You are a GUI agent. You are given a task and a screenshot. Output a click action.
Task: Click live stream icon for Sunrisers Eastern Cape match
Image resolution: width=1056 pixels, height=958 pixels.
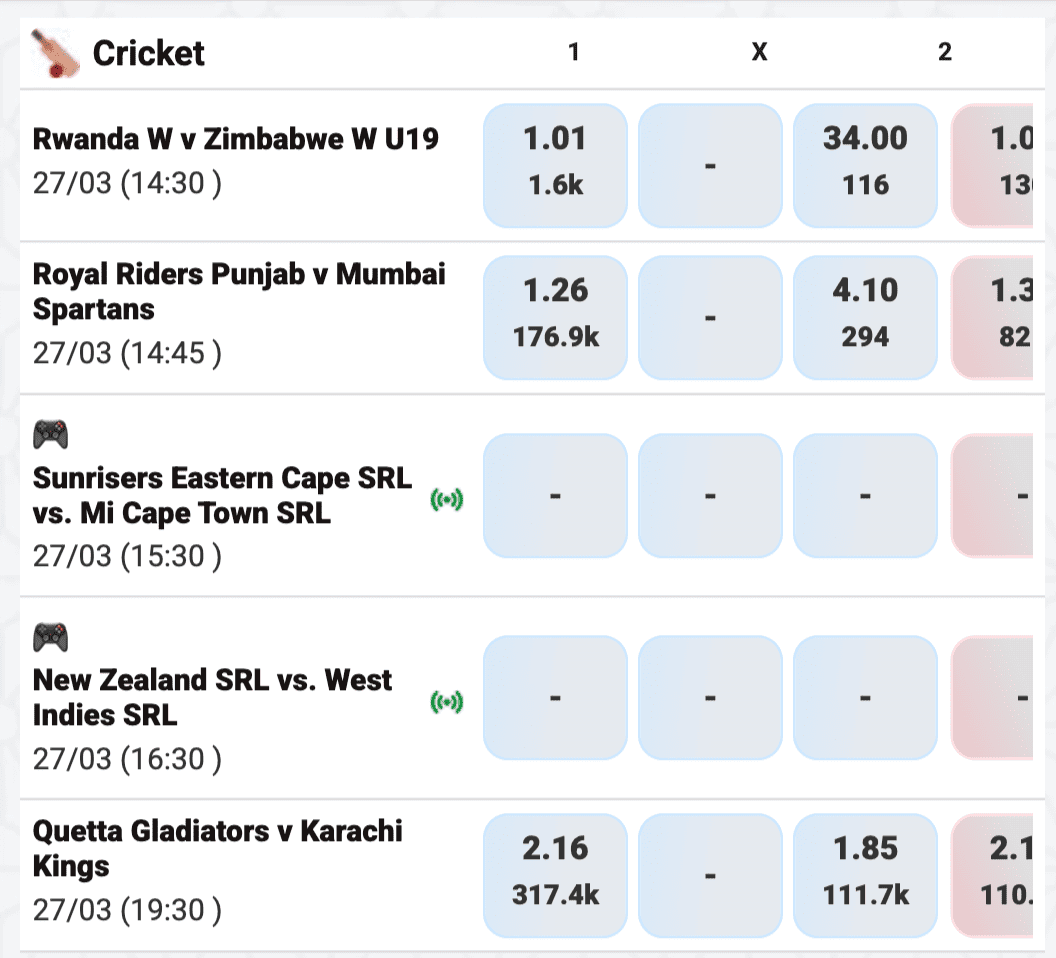click(x=447, y=500)
